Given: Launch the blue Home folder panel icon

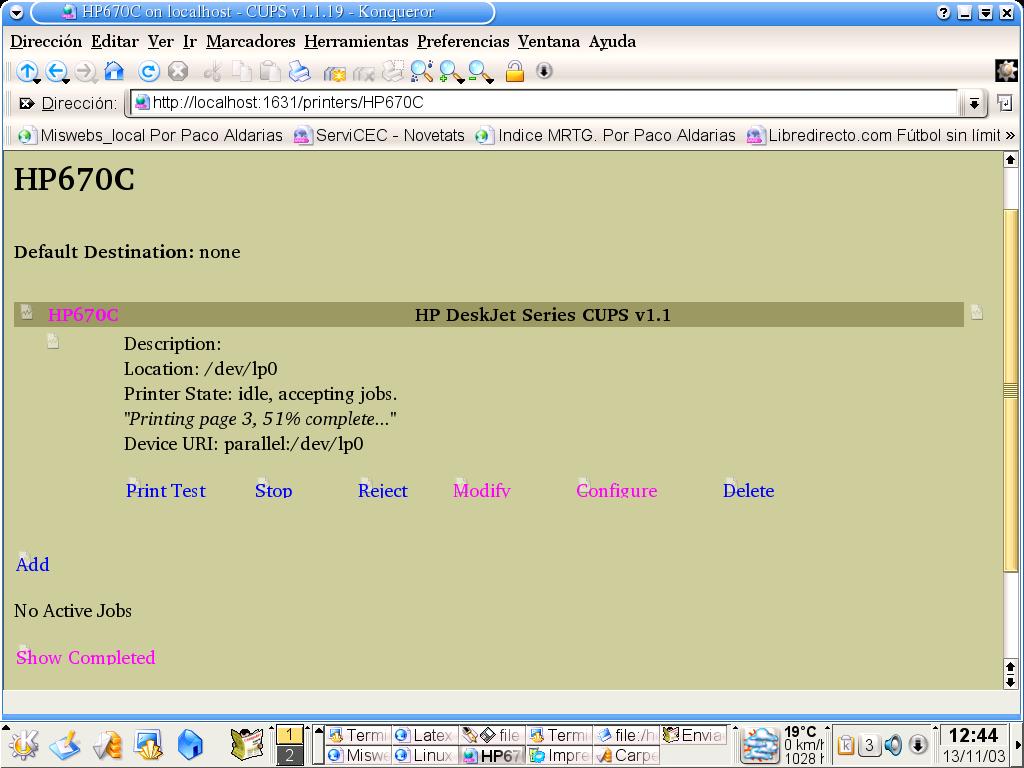Looking at the screenshot, I should coord(190,744).
